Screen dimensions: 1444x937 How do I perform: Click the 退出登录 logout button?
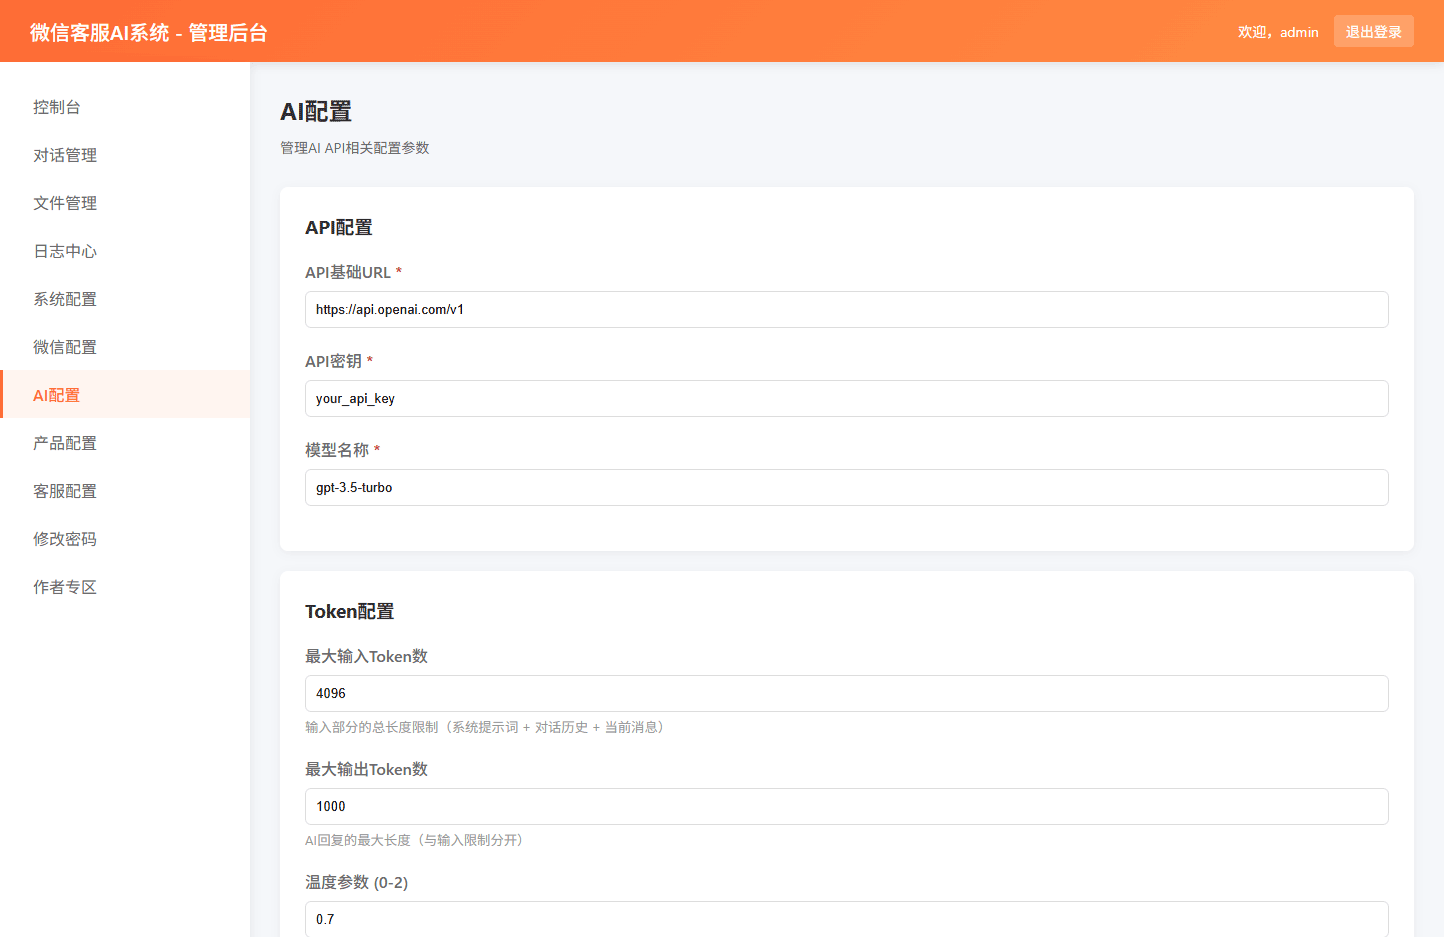point(1373,31)
